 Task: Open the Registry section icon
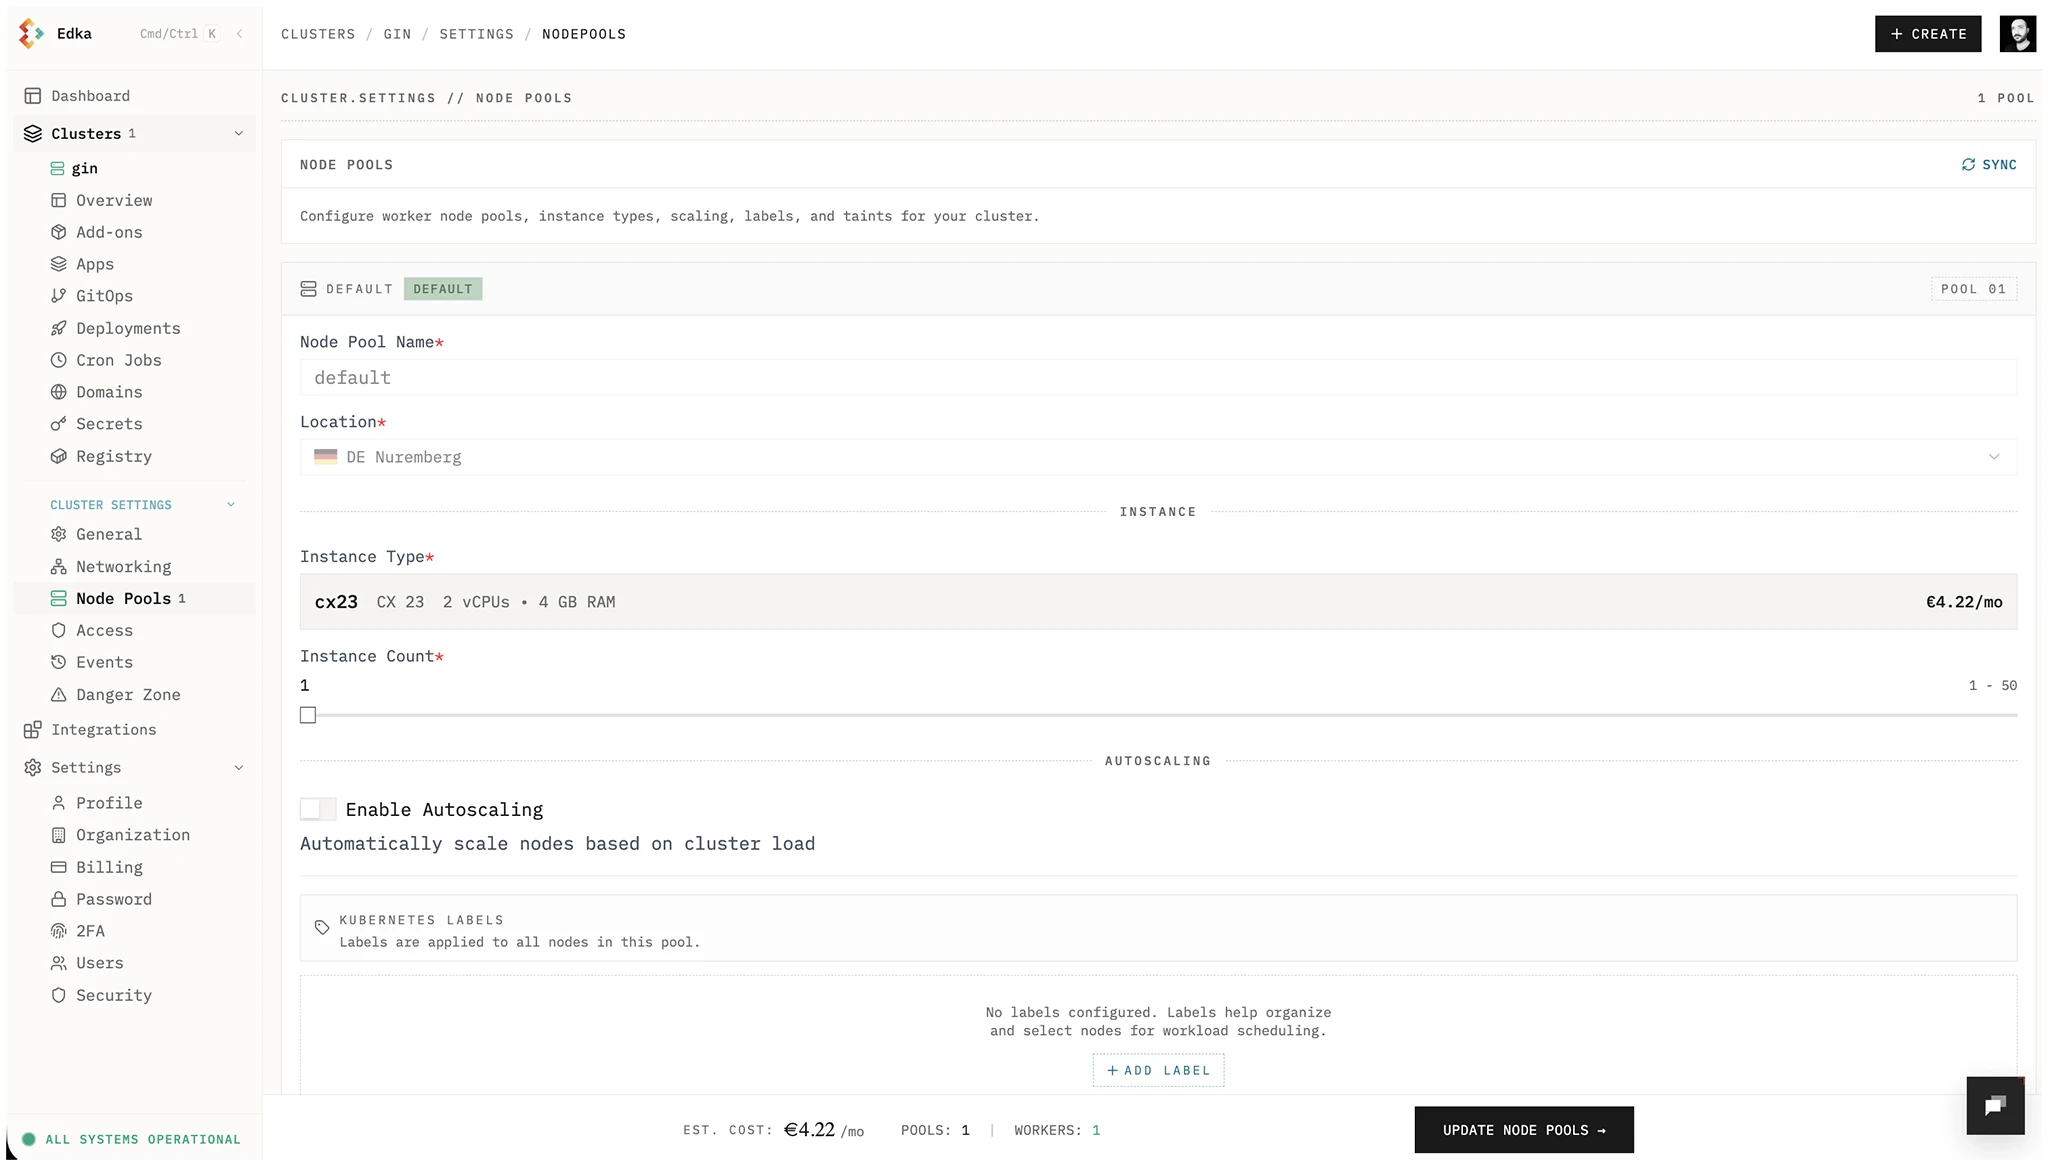click(59, 455)
